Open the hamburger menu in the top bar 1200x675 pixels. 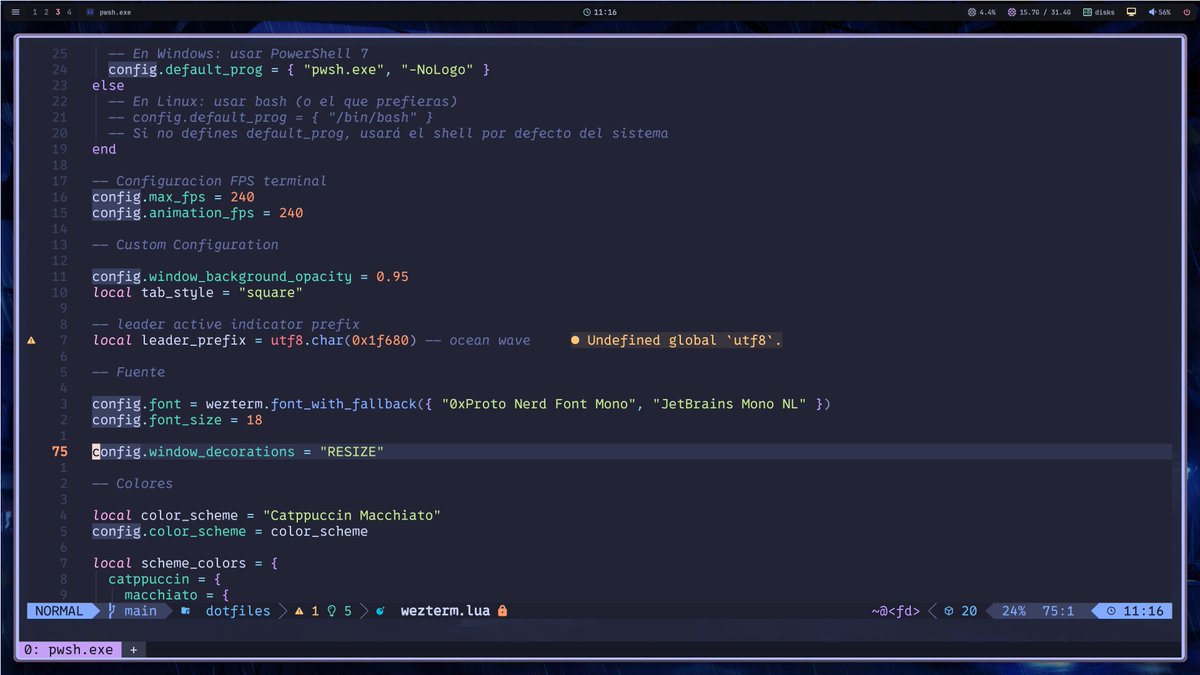15,12
